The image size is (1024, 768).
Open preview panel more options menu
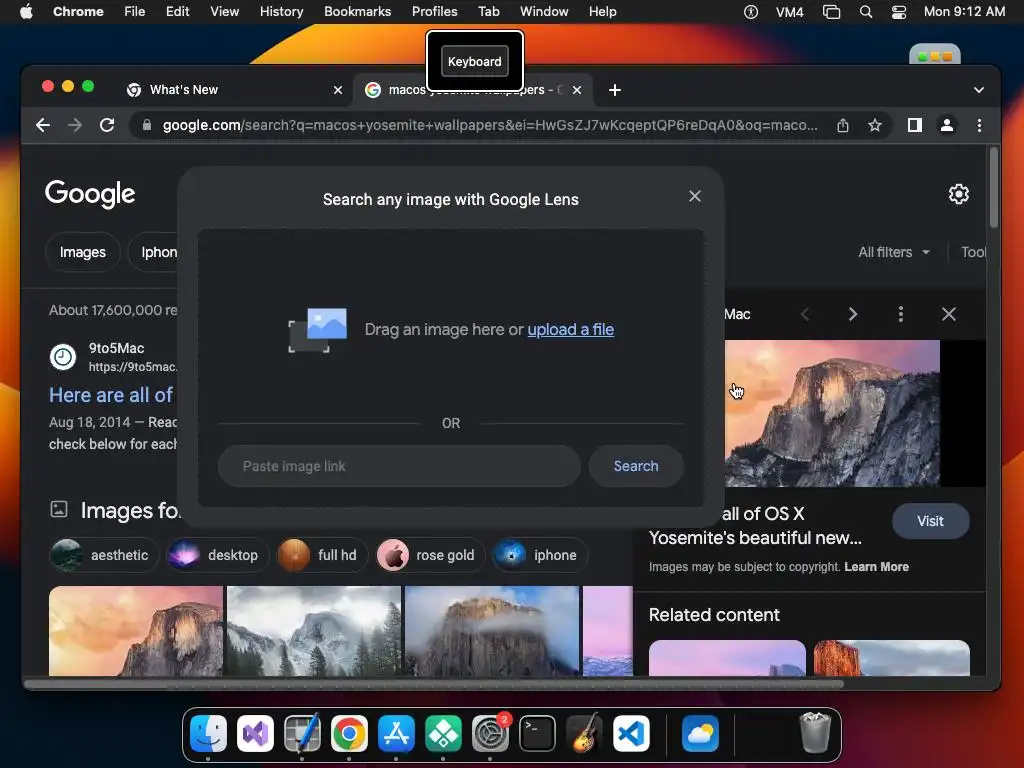coord(901,314)
